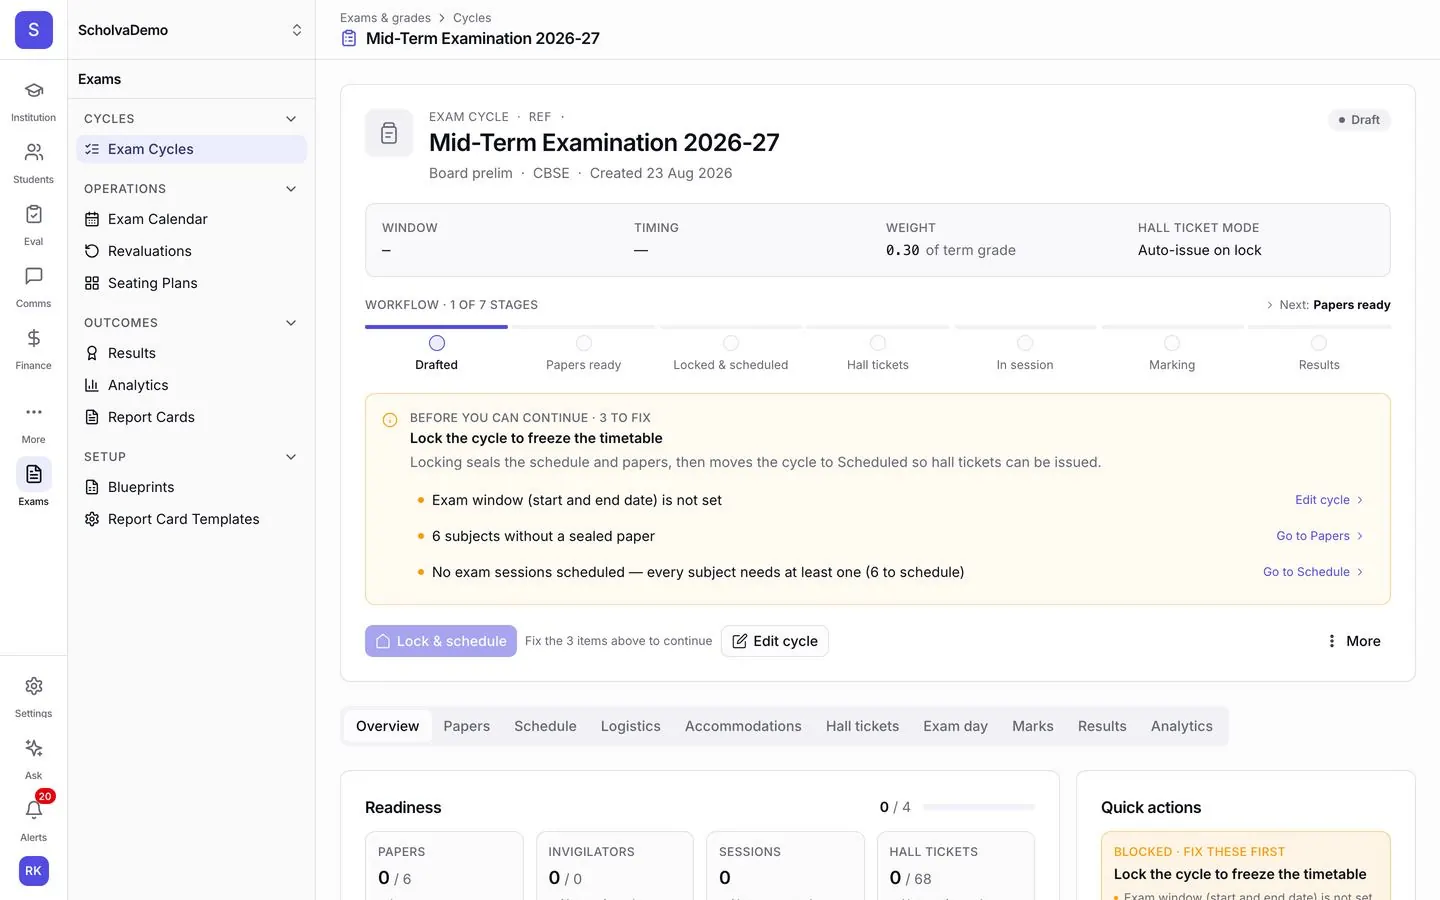Select the Locked & scheduled stage marker
The width and height of the screenshot is (1440, 900).
[x=731, y=343]
